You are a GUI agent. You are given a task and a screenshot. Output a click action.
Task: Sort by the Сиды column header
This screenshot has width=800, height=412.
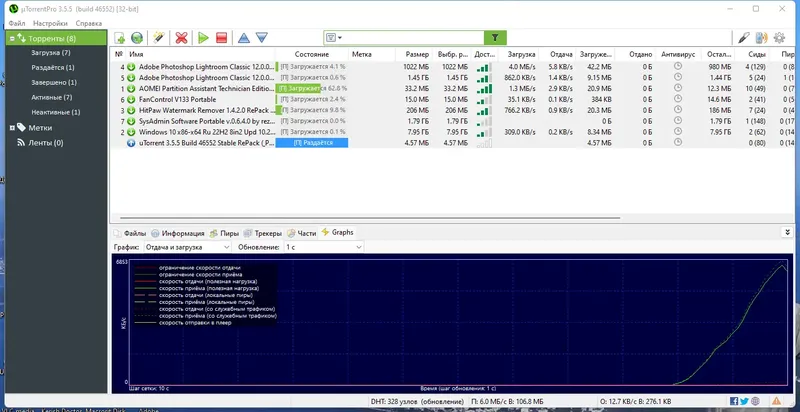click(x=757, y=54)
